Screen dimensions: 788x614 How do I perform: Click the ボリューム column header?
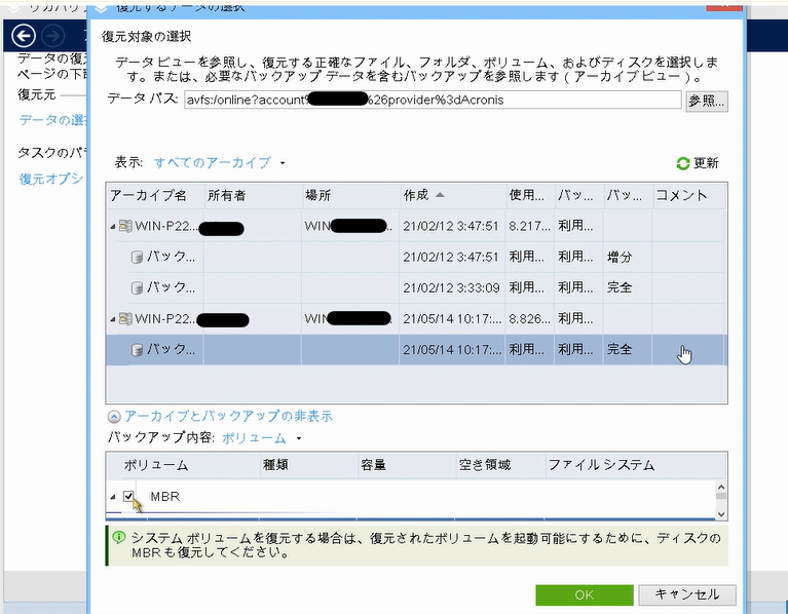pos(183,465)
